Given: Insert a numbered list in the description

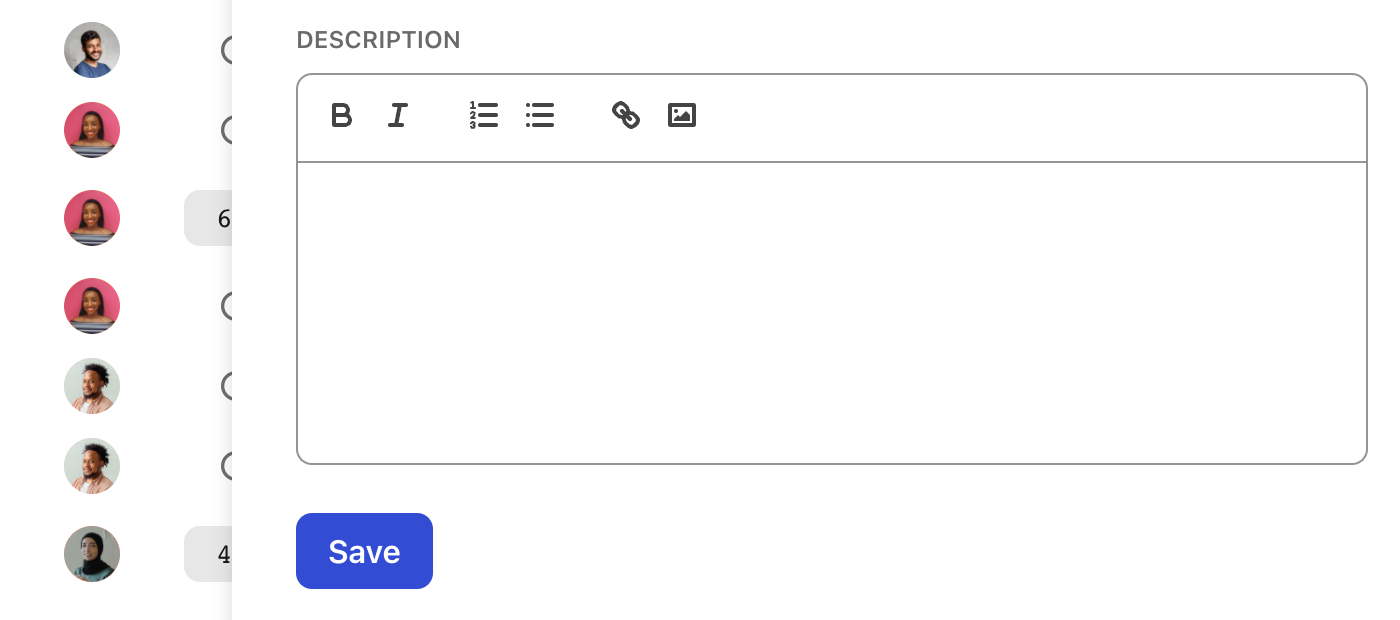Looking at the screenshot, I should click(x=484, y=116).
